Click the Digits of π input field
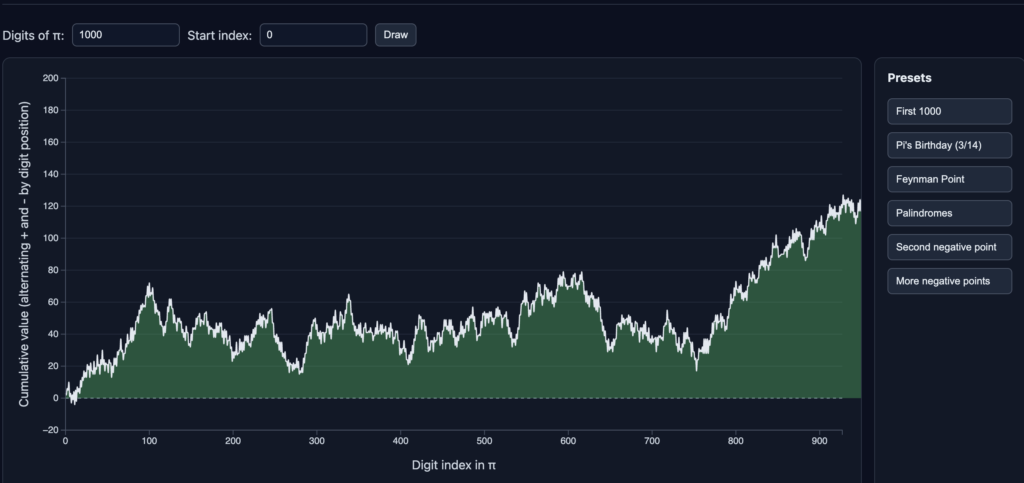1024x483 pixels. (x=125, y=35)
